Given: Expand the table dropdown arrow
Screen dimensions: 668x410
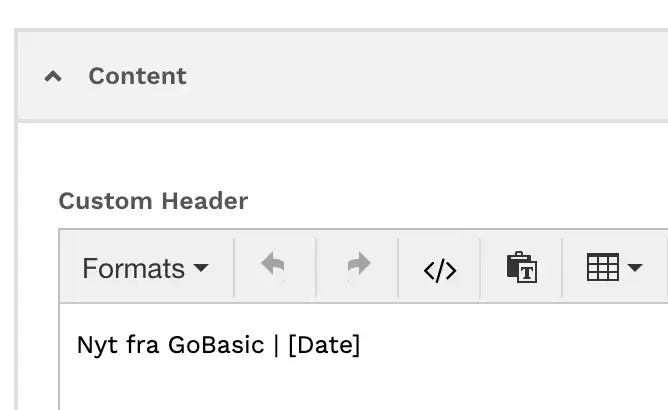Looking at the screenshot, I should tap(635, 268).
